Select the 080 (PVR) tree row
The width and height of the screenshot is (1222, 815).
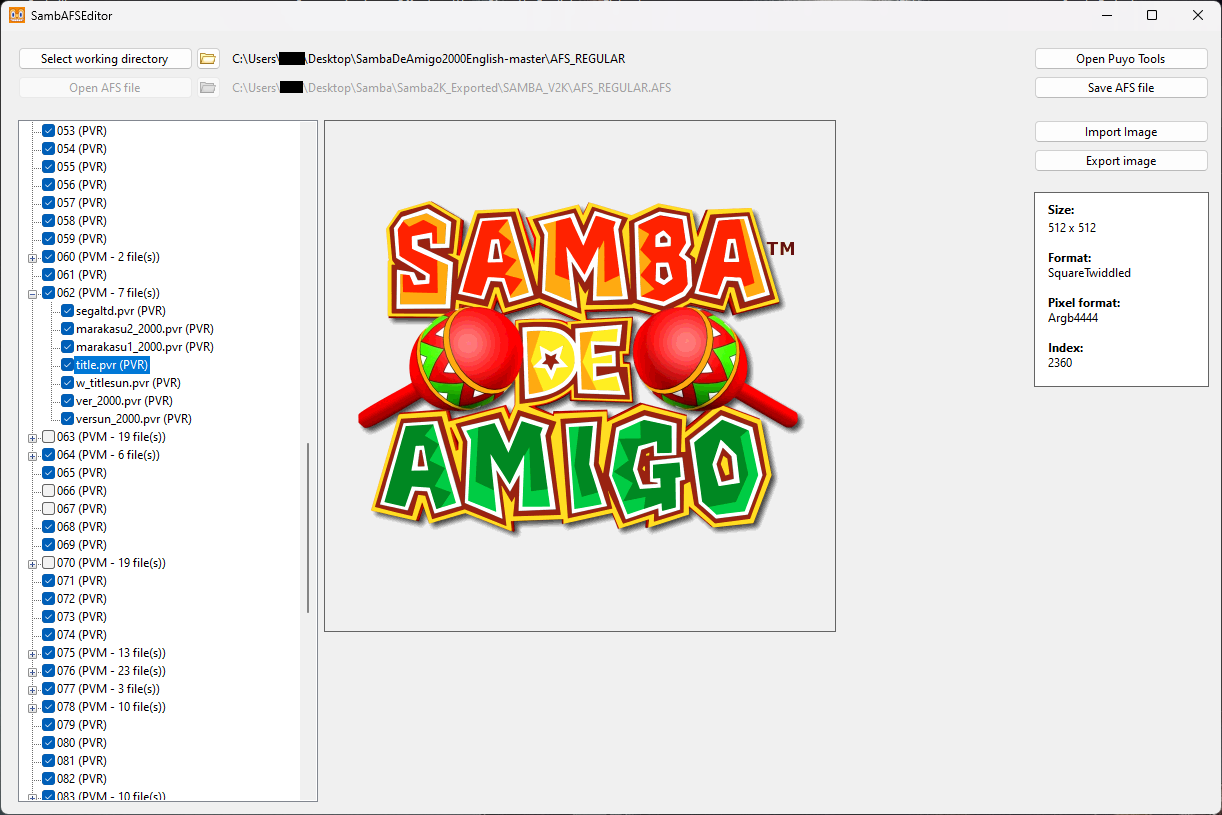[82, 743]
